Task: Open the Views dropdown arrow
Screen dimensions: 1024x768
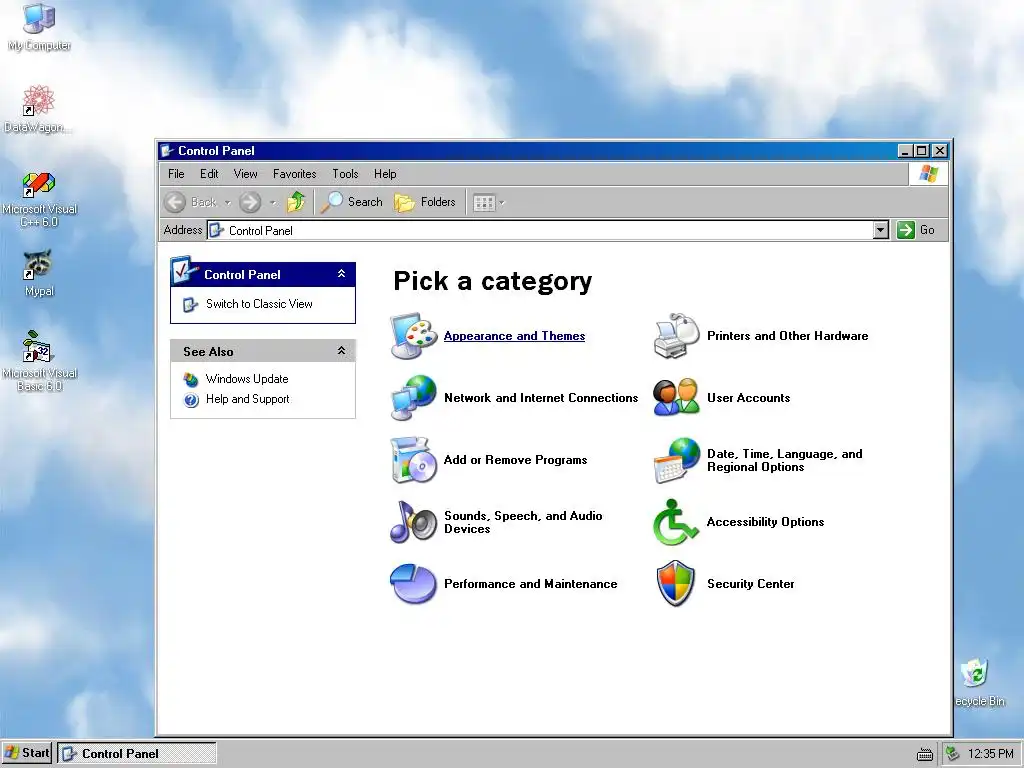Action: (502, 202)
